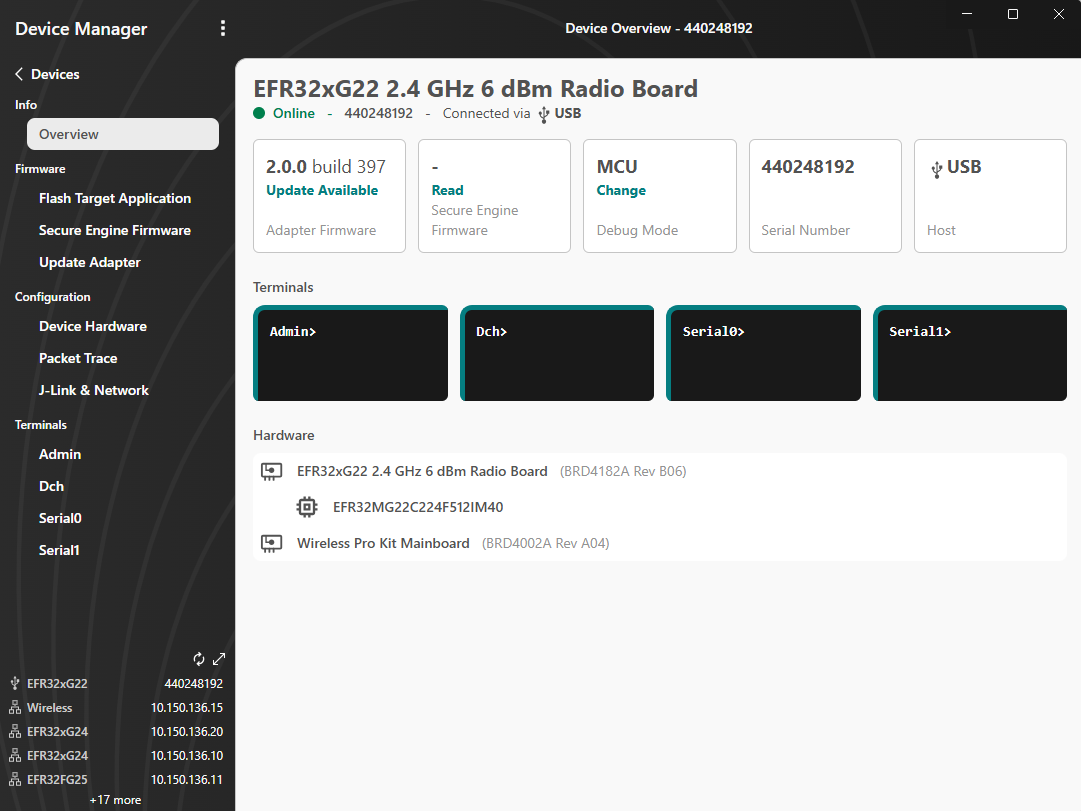
Task: Refresh the device list icon
Action: click(199, 659)
